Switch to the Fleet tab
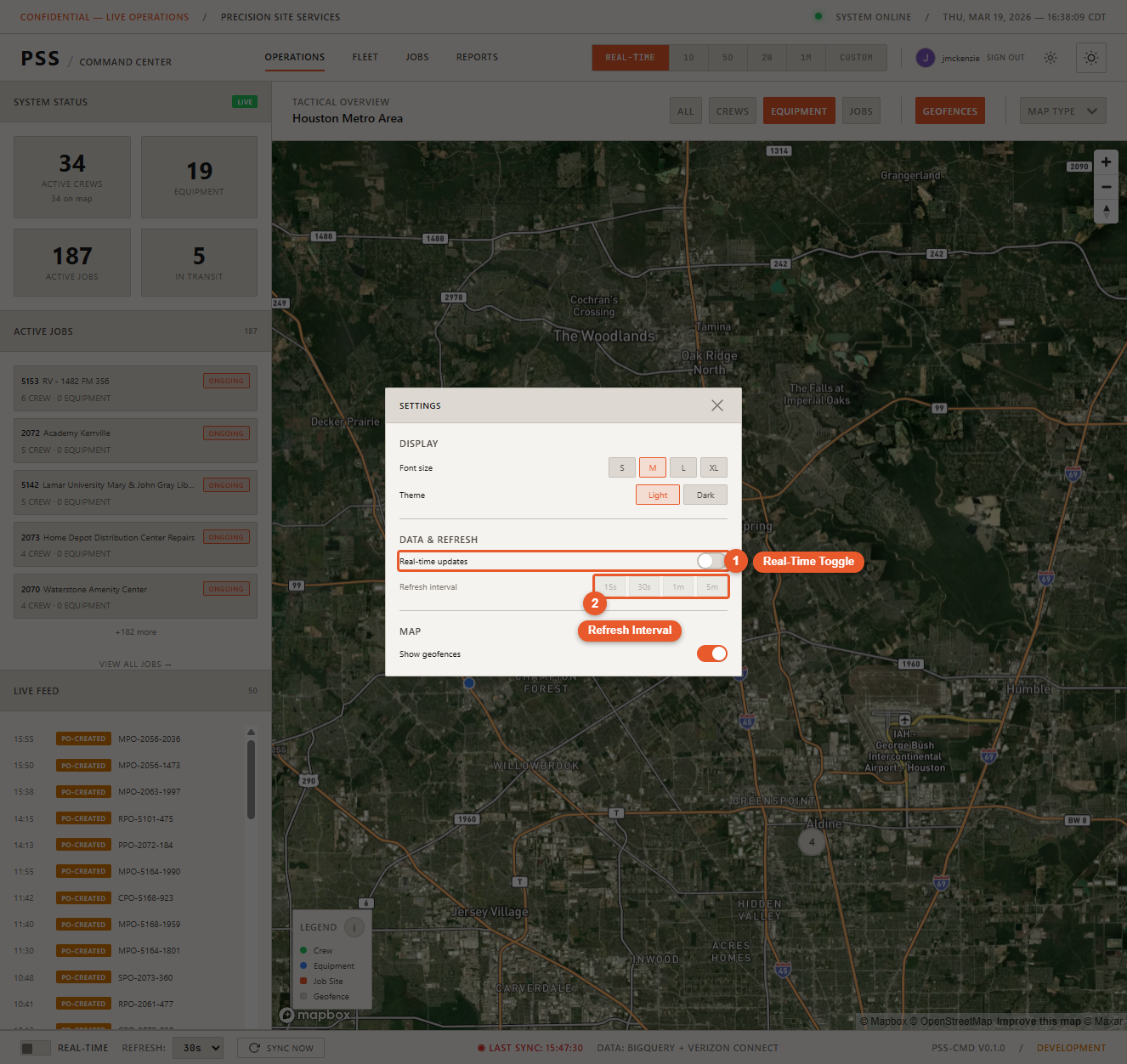Screen dimensions: 1127x1064 (365, 57)
